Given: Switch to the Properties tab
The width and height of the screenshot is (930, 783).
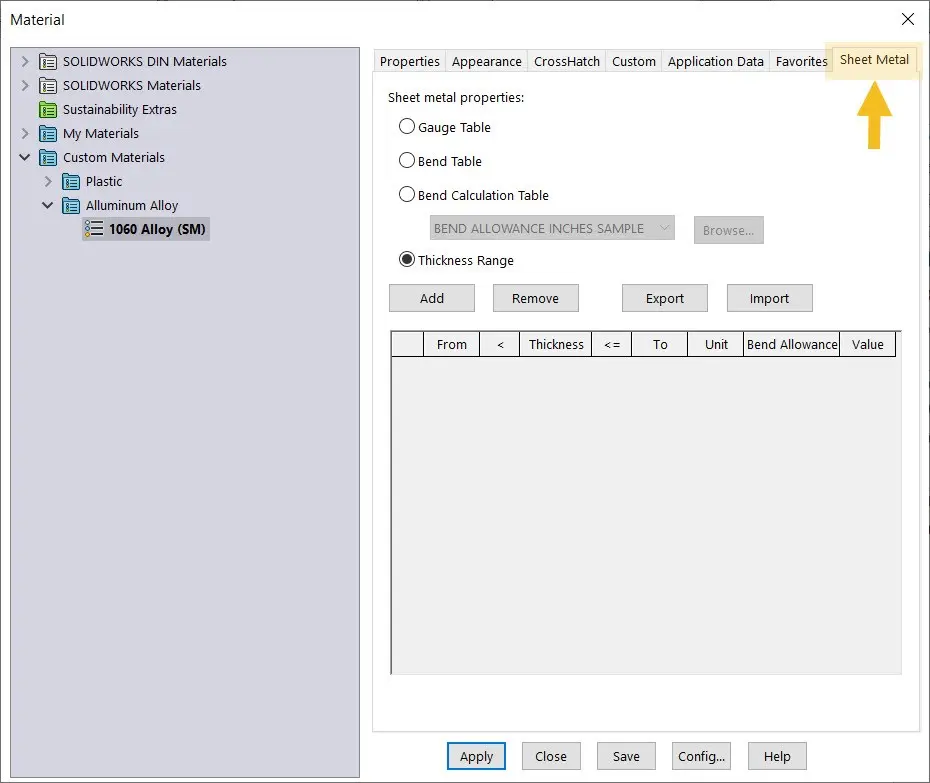Looking at the screenshot, I should [x=409, y=61].
